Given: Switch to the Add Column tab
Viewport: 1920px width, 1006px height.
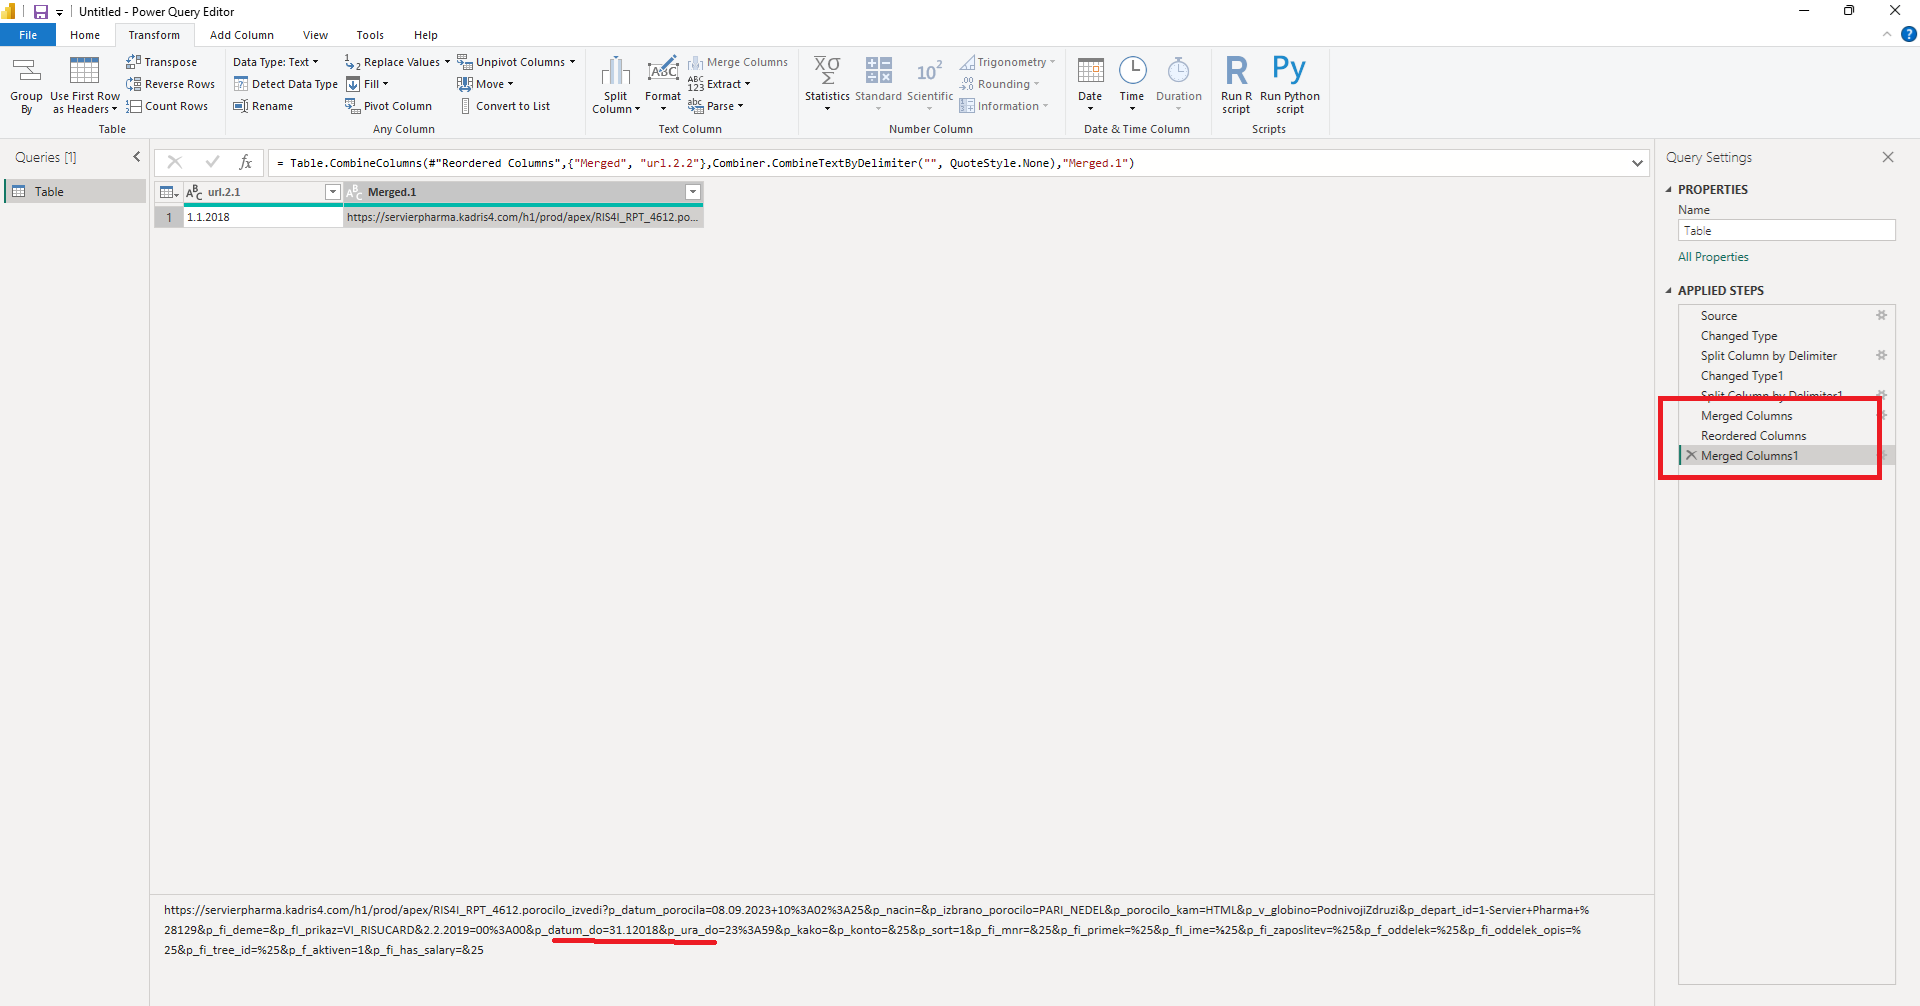Looking at the screenshot, I should tap(242, 35).
